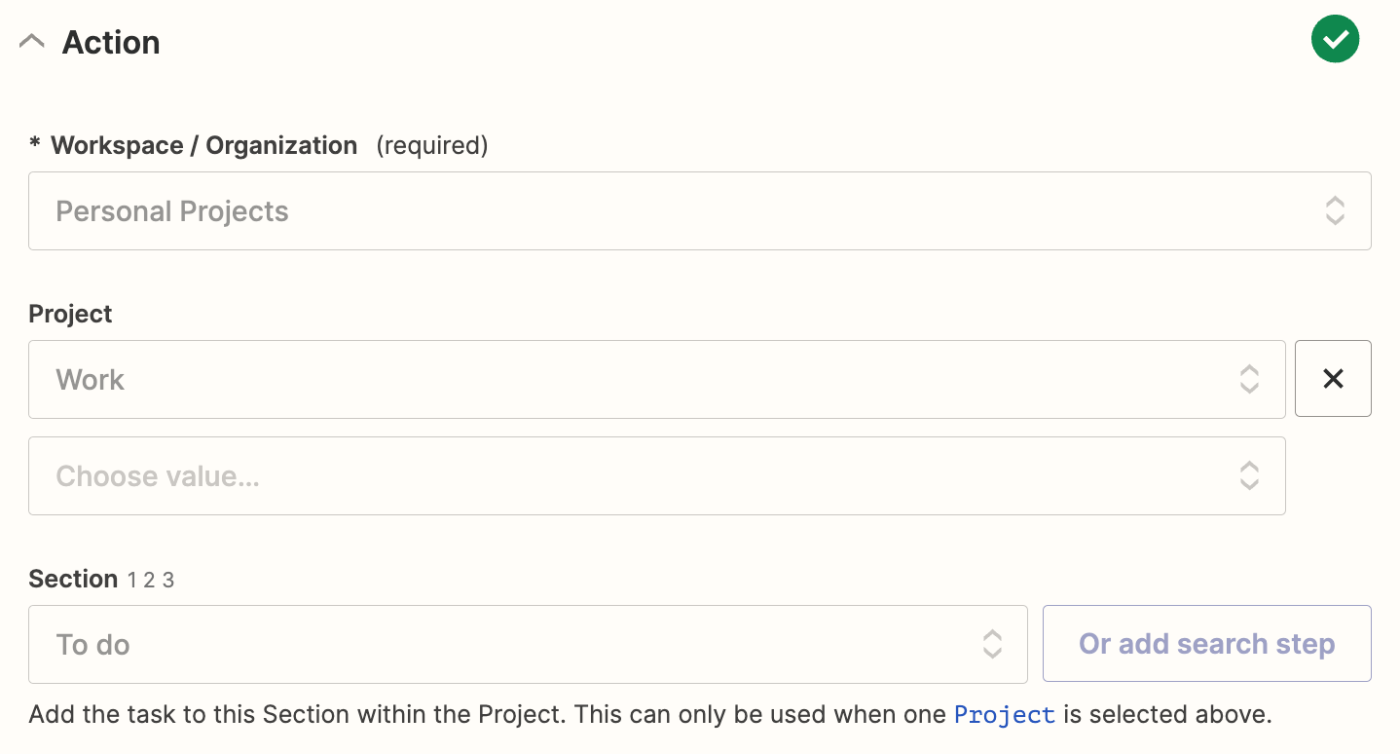Click the green checkmark status icon
The height and width of the screenshot is (754, 1400).
pos(1335,40)
